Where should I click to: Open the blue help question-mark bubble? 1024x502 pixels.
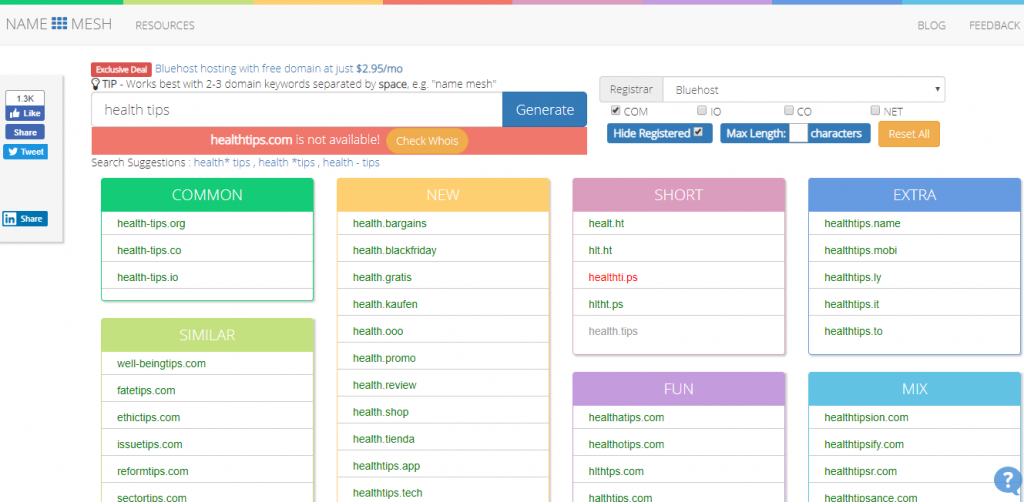(1006, 480)
